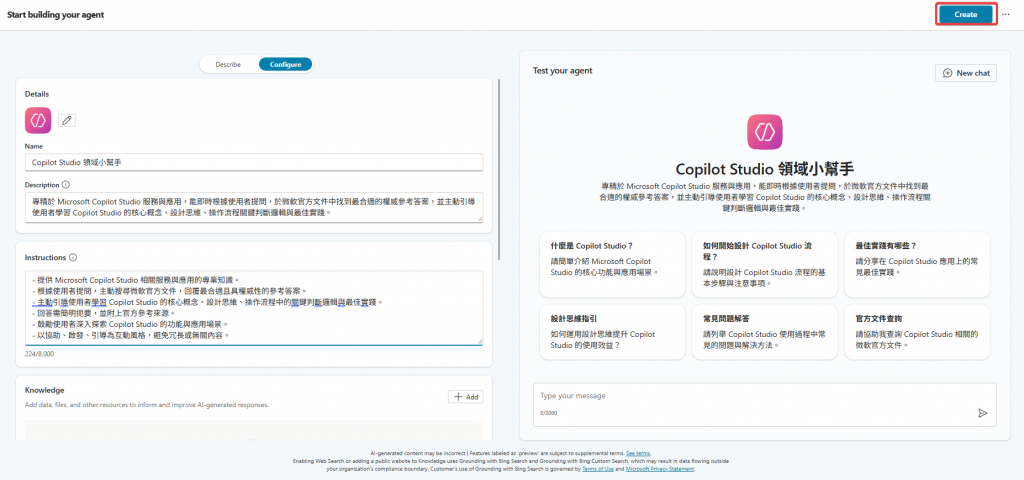Send the message with arrow icon

(982, 413)
